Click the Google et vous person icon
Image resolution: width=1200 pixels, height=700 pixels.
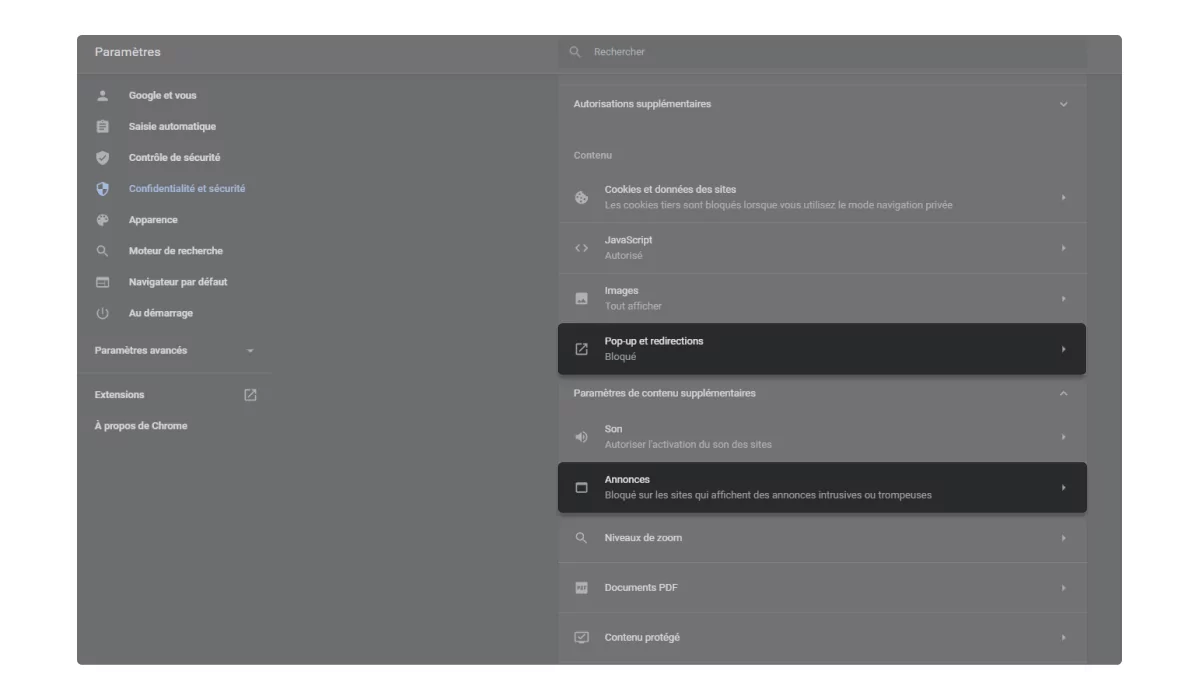(102, 96)
